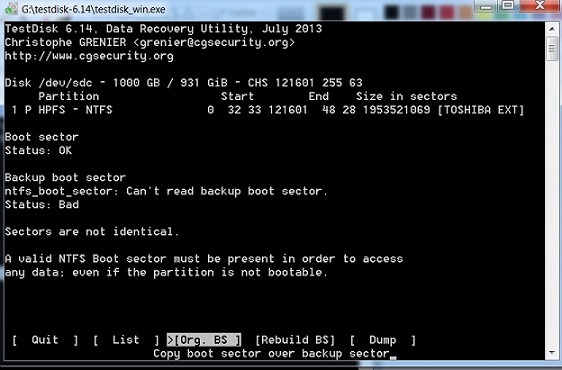Minimize the testdisk_win.exe window
This screenshot has width=562, height=370.
click(486, 6)
